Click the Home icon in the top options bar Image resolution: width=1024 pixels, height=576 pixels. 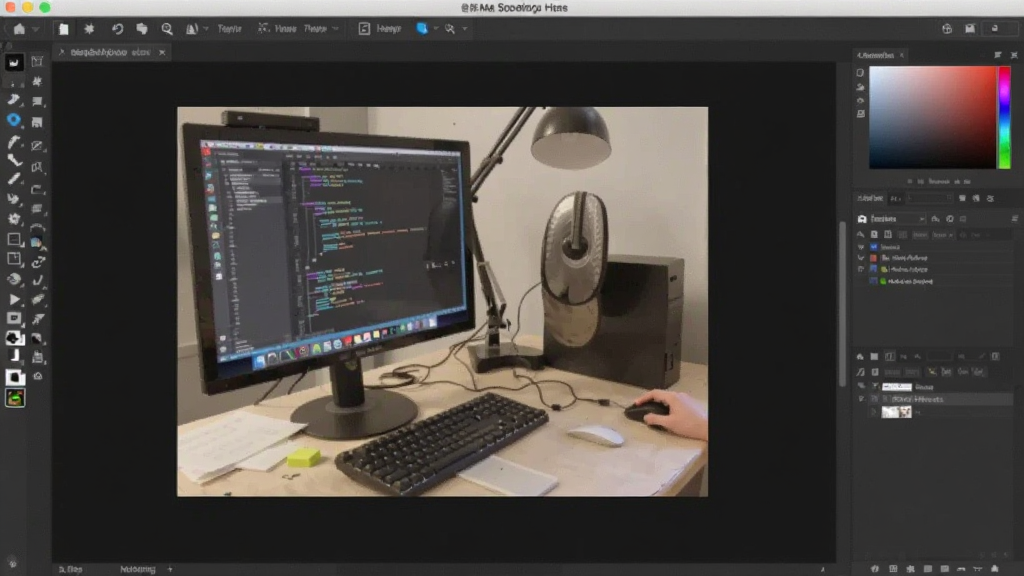click(x=19, y=29)
